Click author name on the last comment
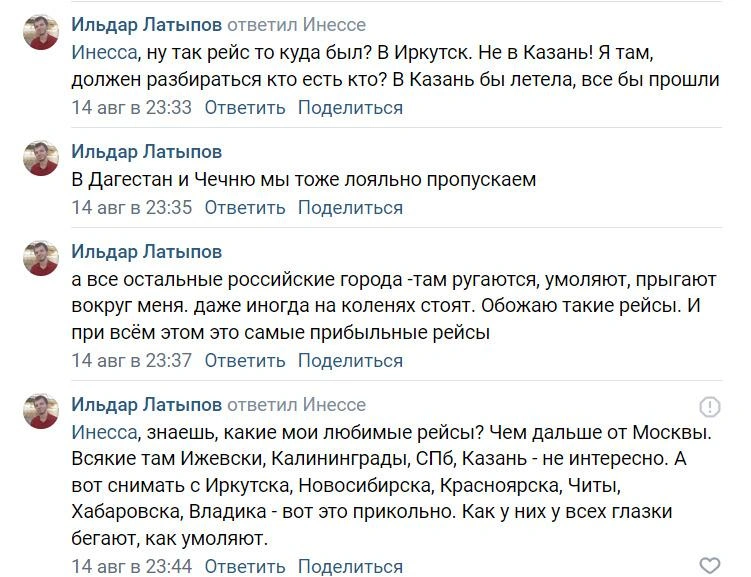 pyautogui.click(x=147, y=405)
